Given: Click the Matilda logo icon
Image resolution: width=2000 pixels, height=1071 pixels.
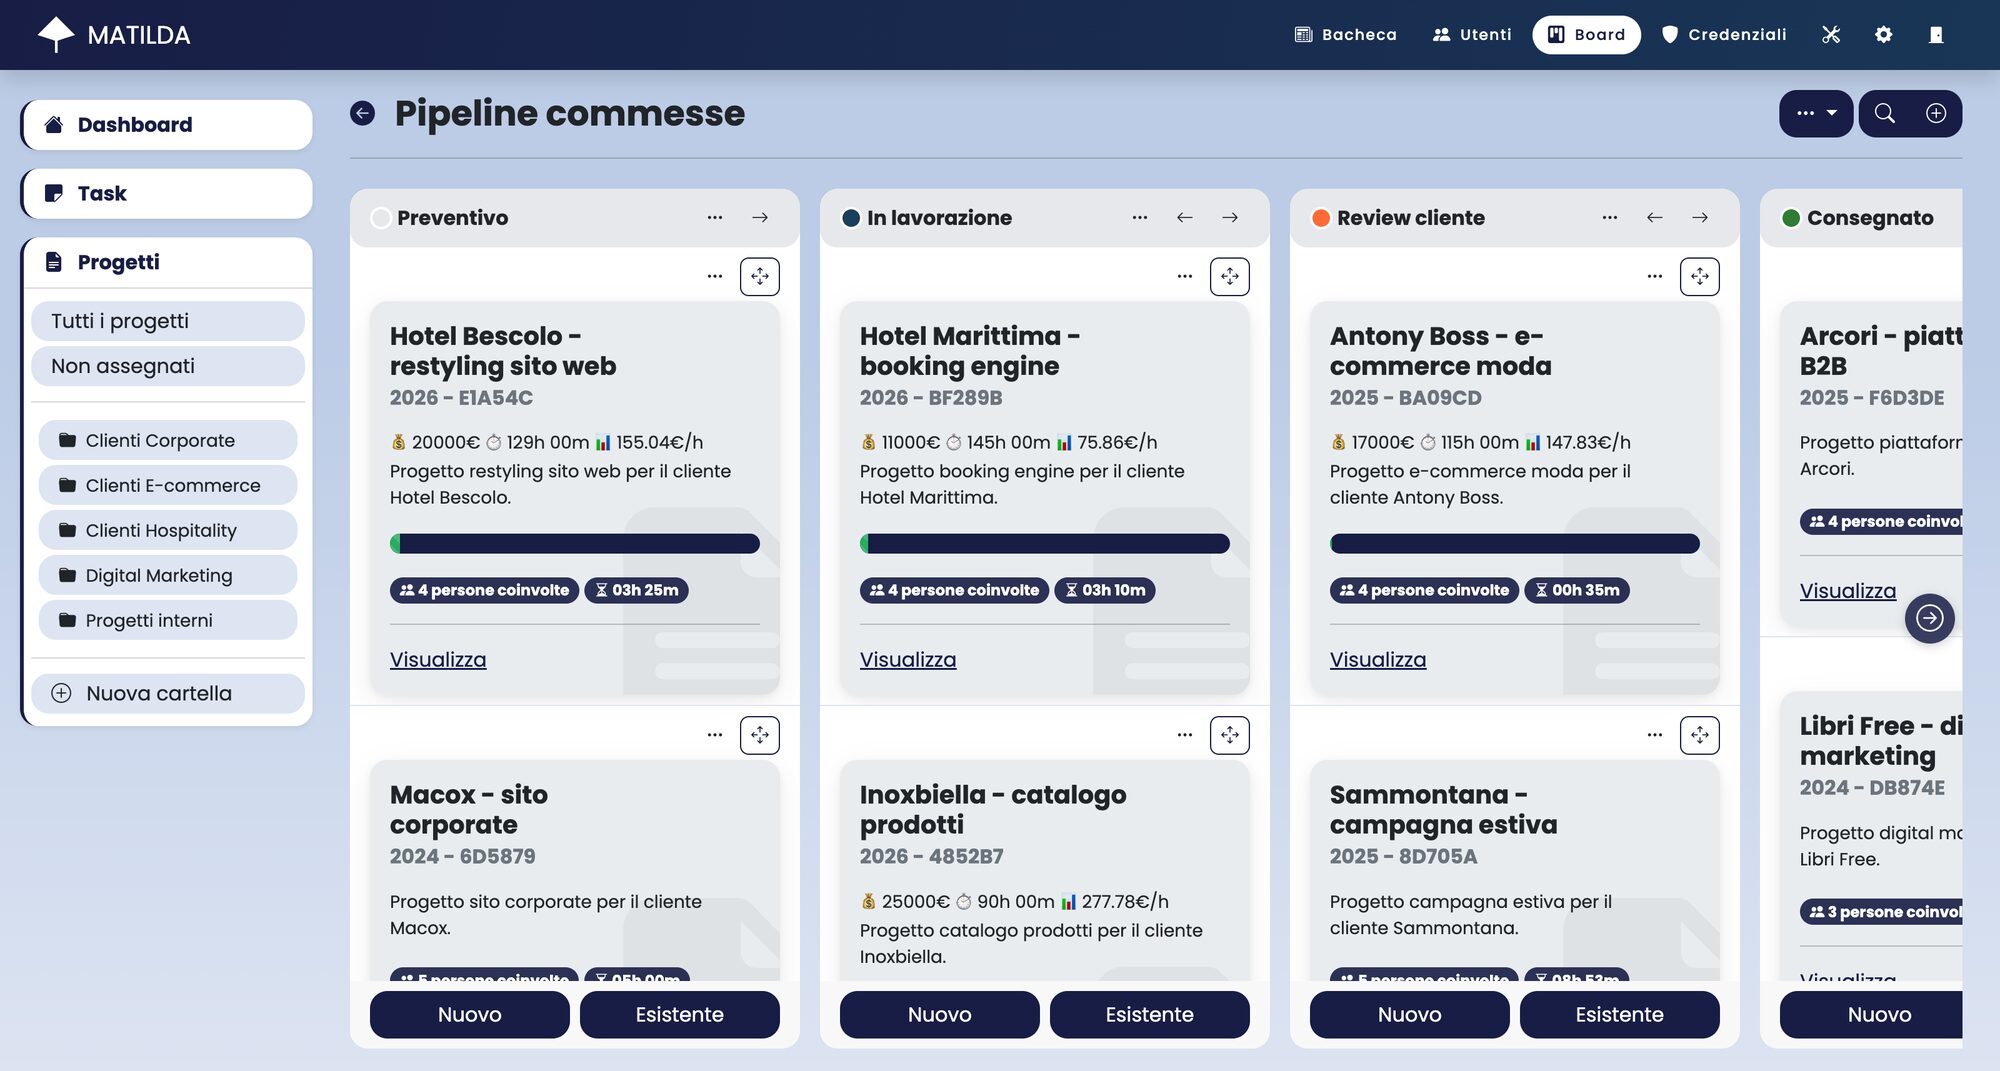Looking at the screenshot, I should coord(56,34).
